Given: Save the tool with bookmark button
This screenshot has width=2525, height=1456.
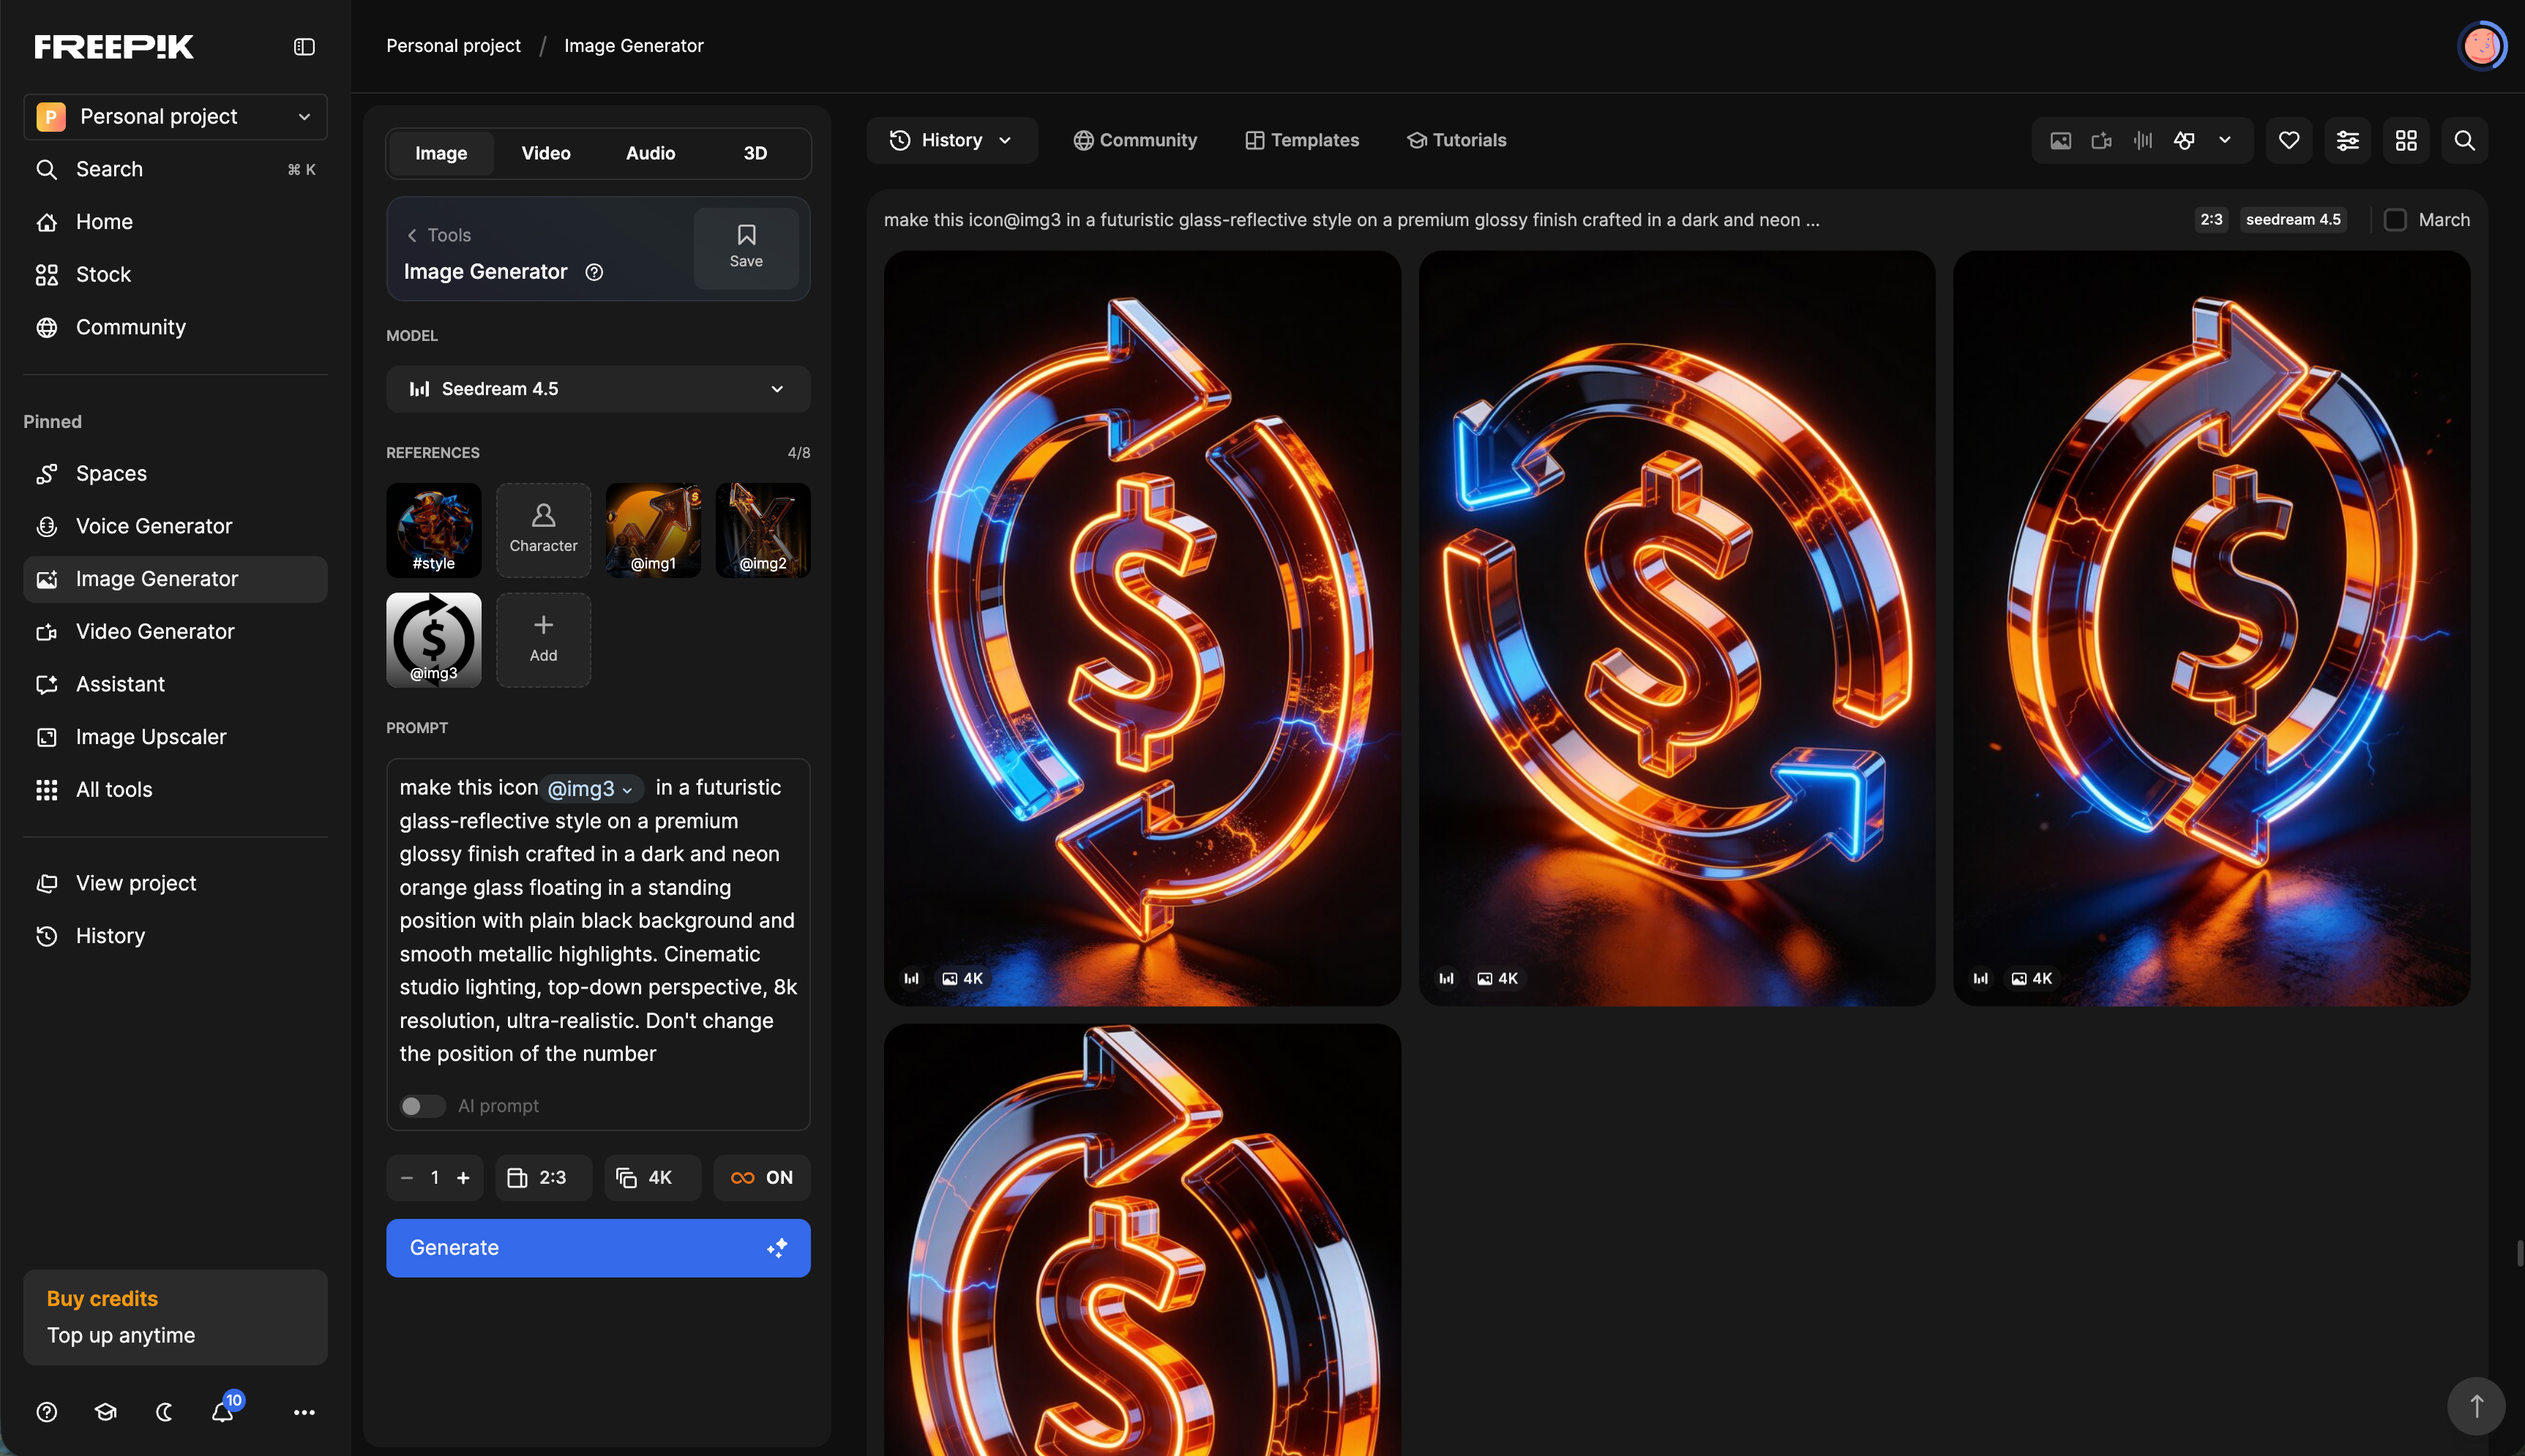Looking at the screenshot, I should 746,248.
